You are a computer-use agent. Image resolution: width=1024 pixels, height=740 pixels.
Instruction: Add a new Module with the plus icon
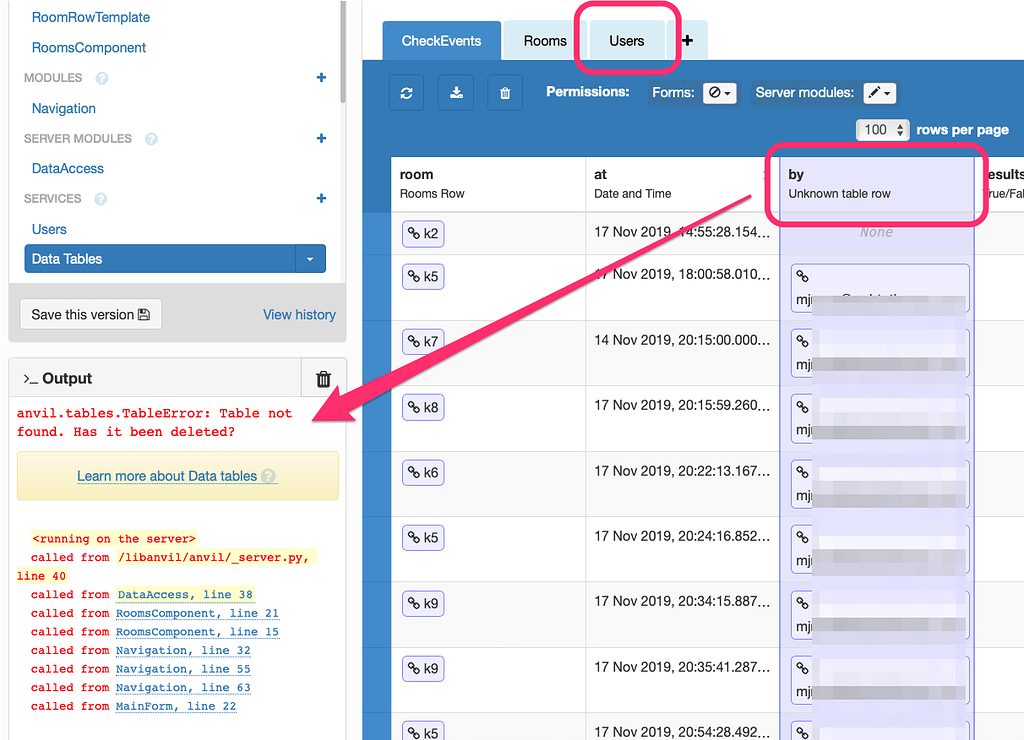[x=320, y=77]
